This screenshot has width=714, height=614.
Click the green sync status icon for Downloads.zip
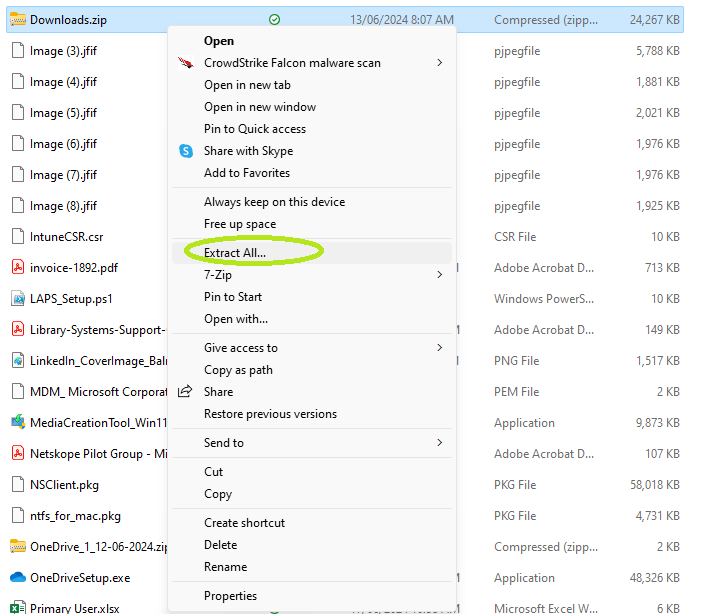[x=275, y=20]
